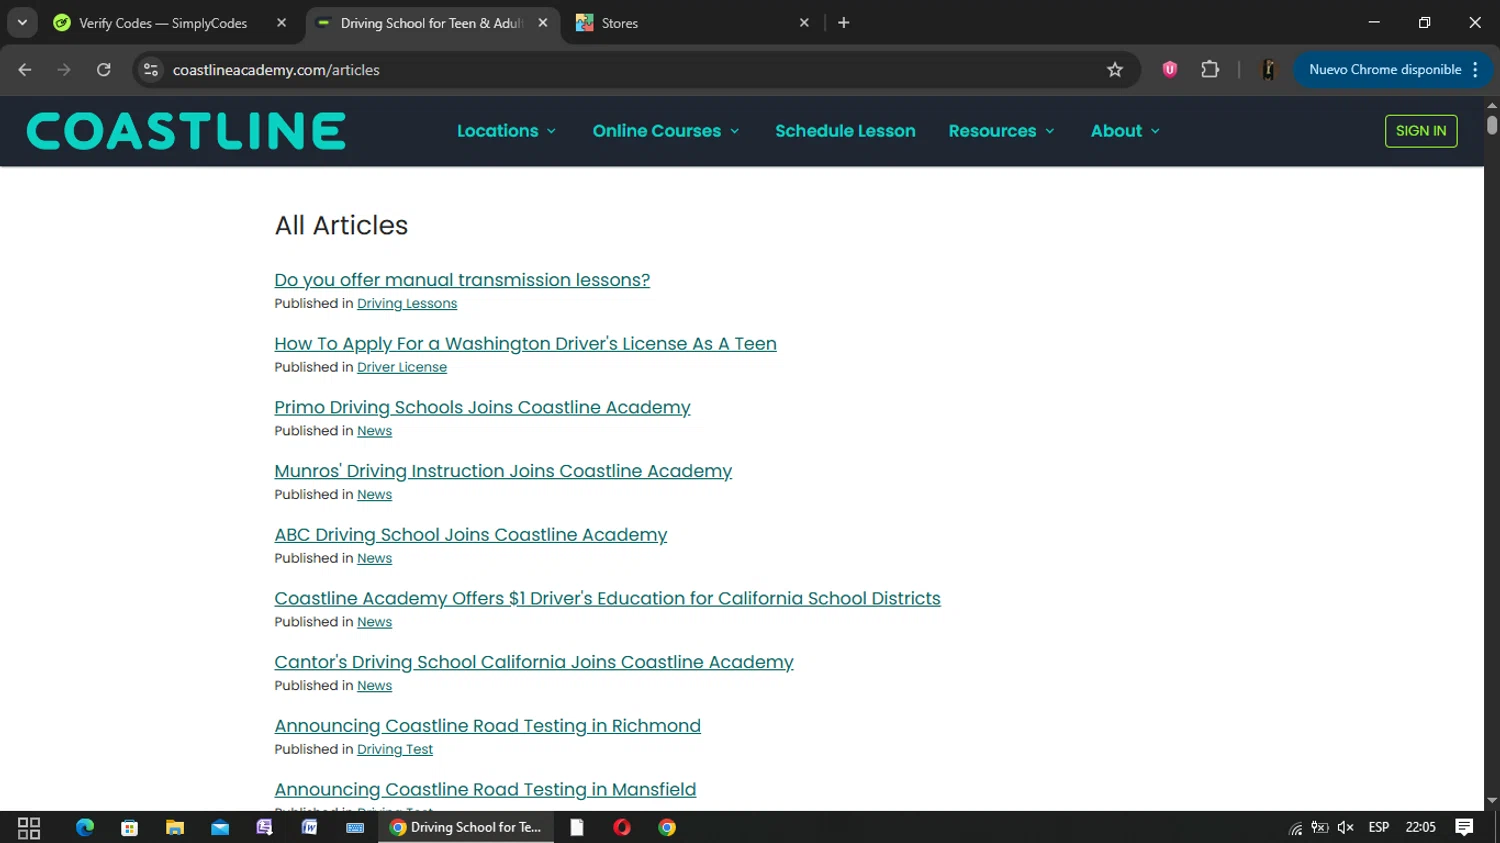Open Road Testing in Mansfield article
The width and height of the screenshot is (1500, 843).
tap(485, 790)
